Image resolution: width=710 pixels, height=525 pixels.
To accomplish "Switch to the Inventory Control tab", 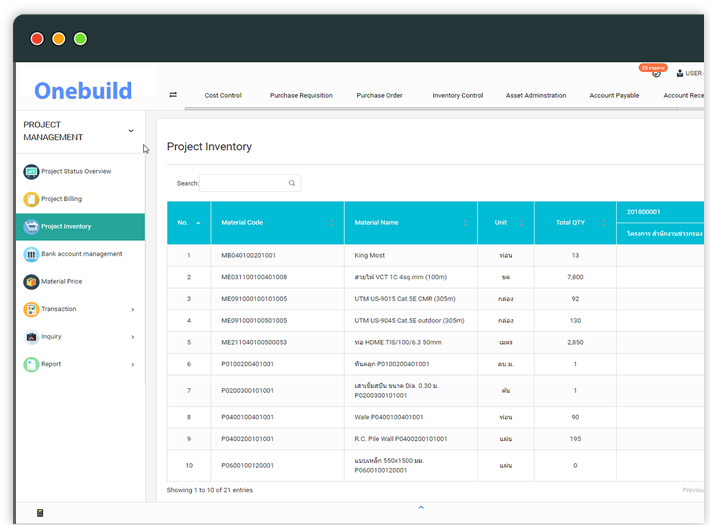I will (457, 96).
